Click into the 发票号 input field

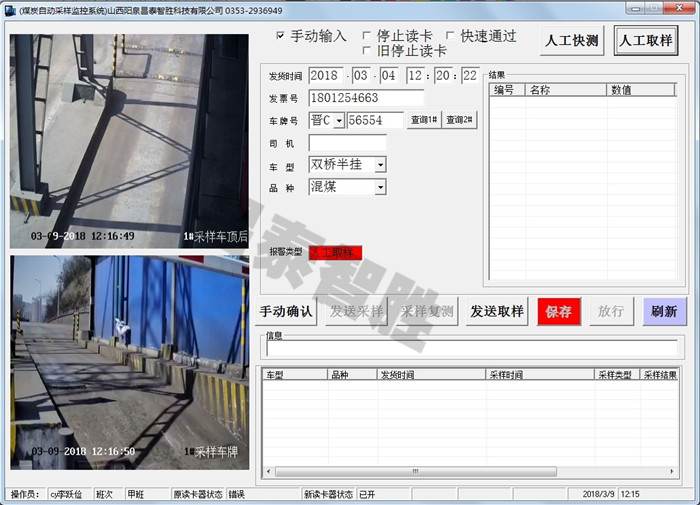[x=366, y=98]
